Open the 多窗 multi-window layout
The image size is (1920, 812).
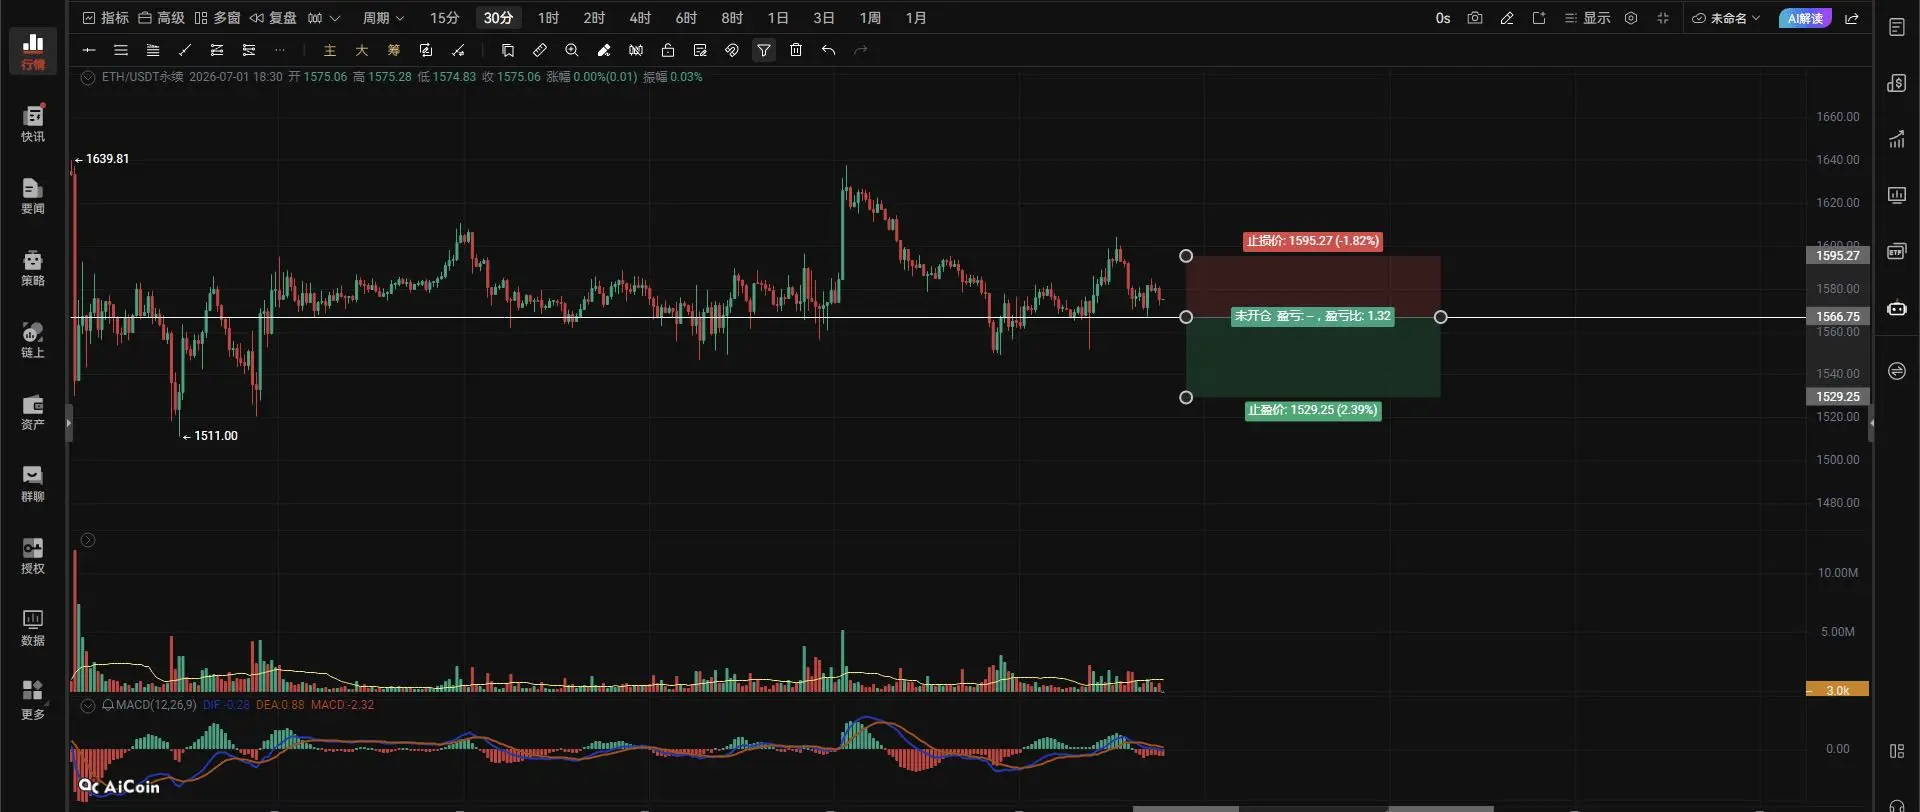217,18
